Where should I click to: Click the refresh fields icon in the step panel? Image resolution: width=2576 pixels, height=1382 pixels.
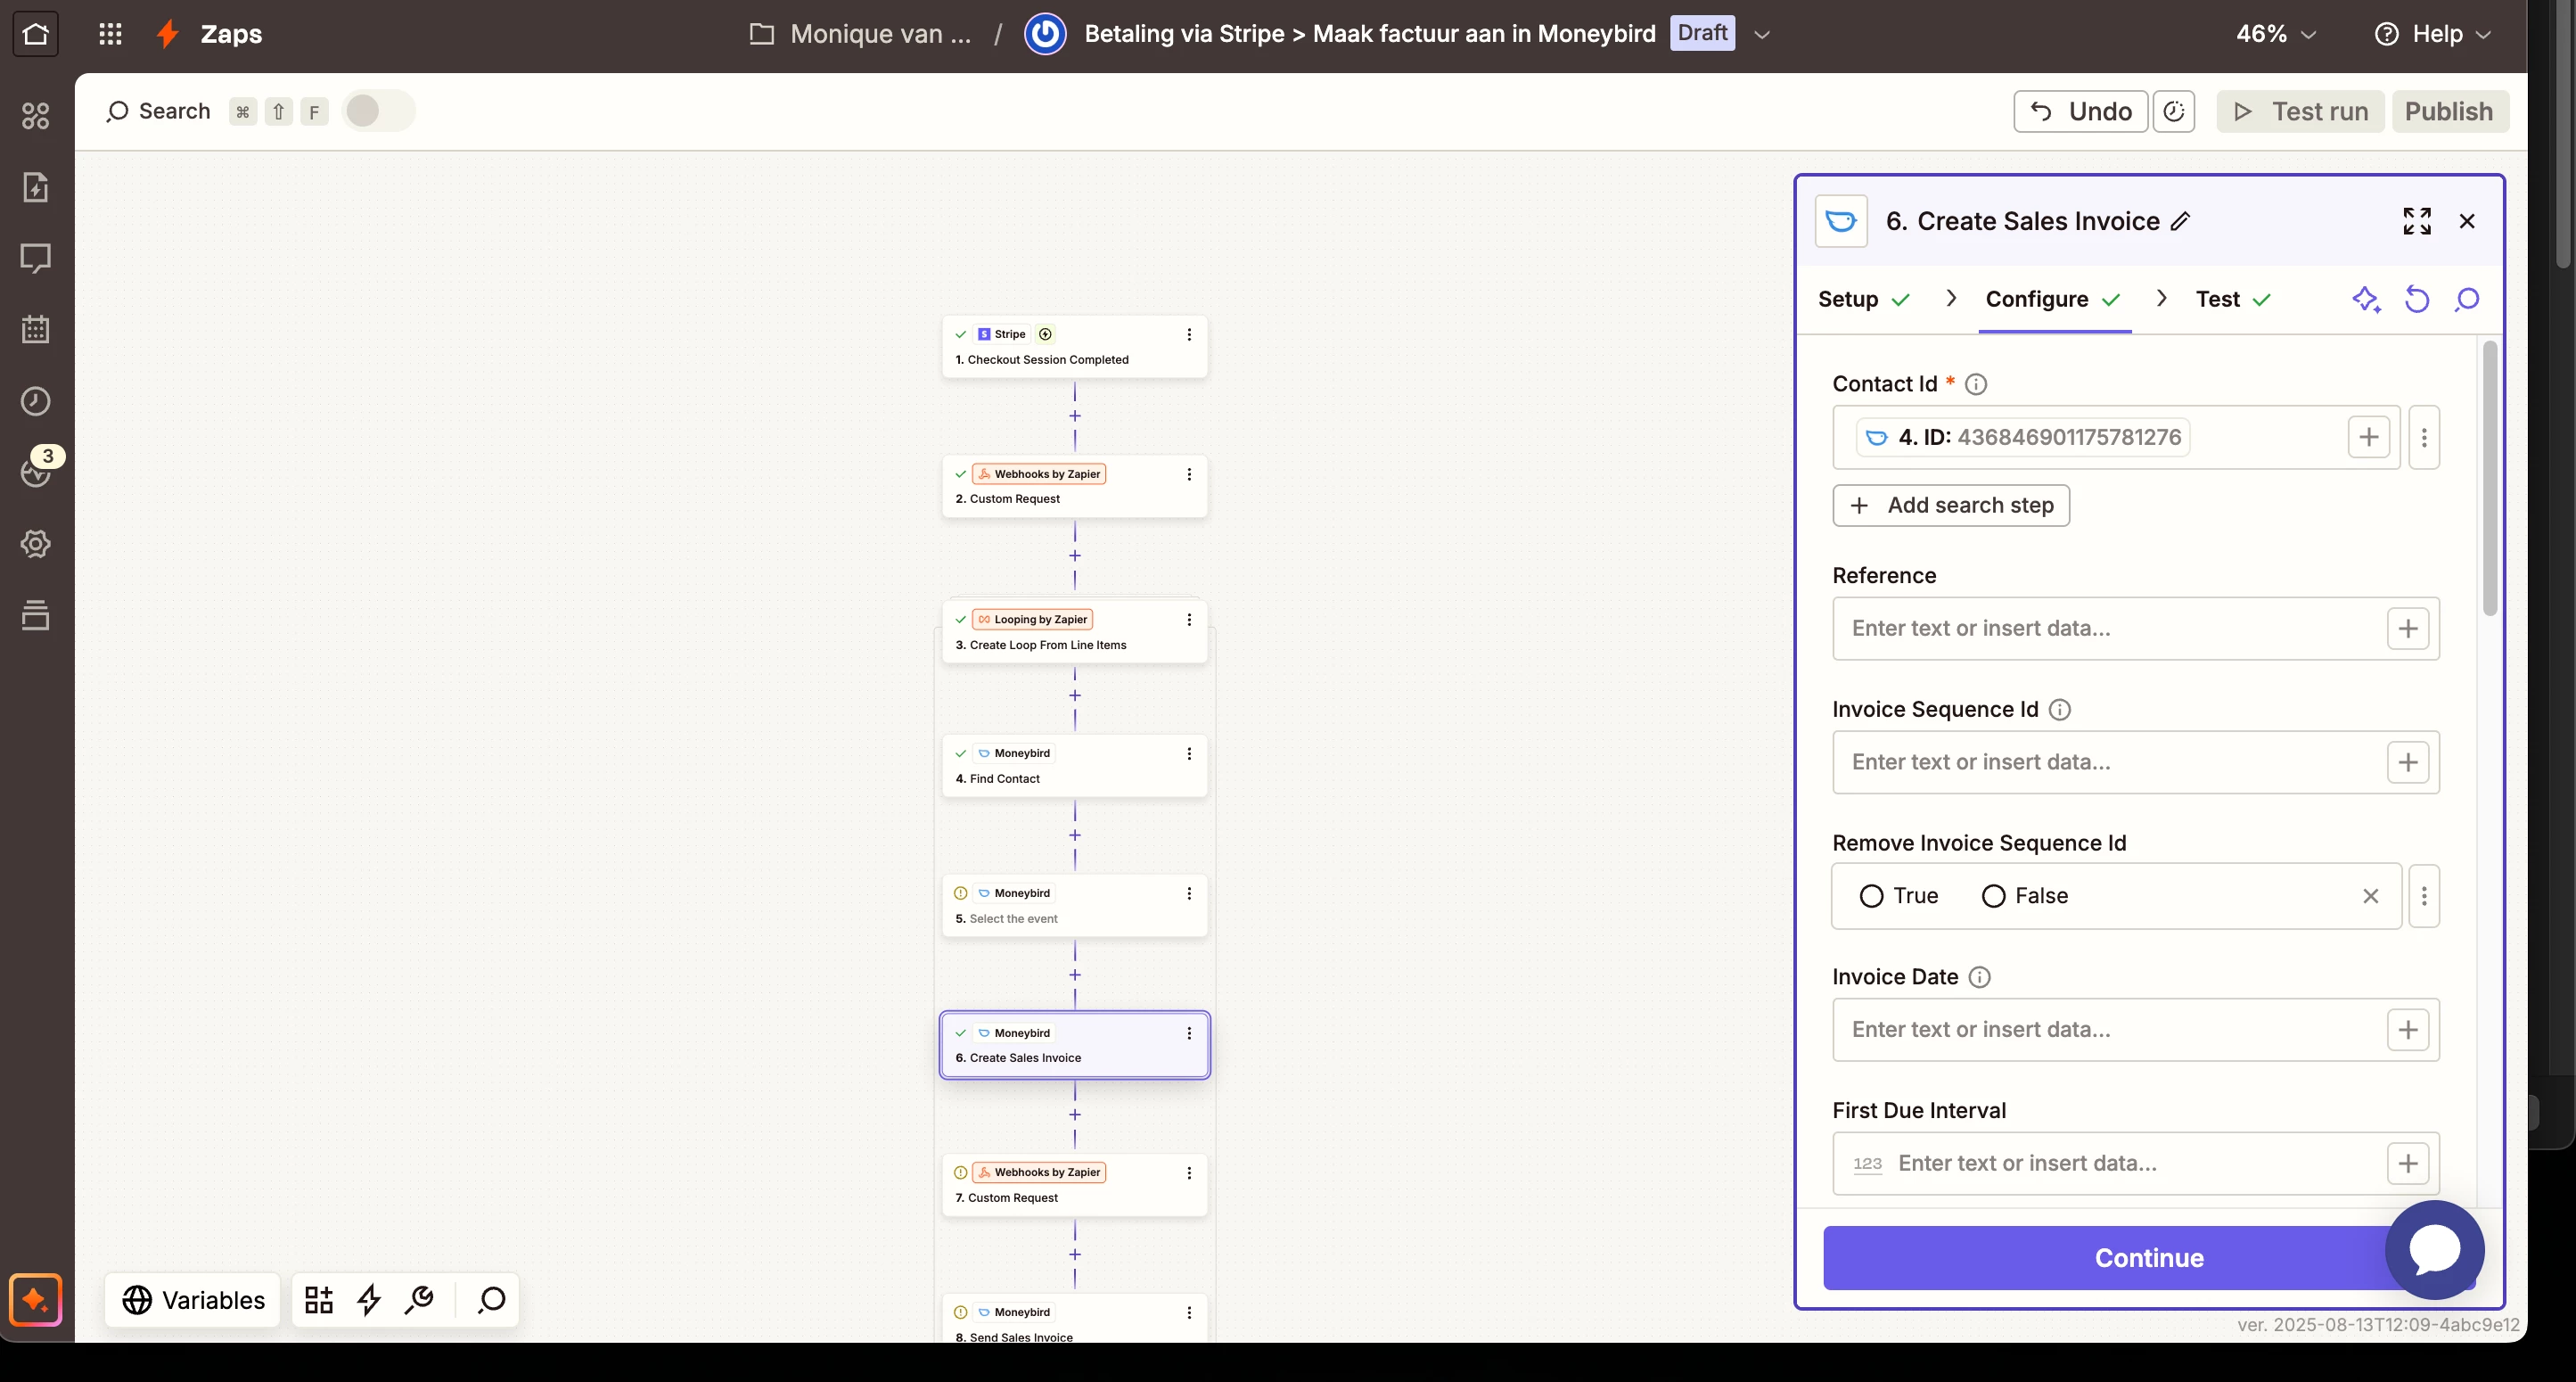pos(2417,299)
